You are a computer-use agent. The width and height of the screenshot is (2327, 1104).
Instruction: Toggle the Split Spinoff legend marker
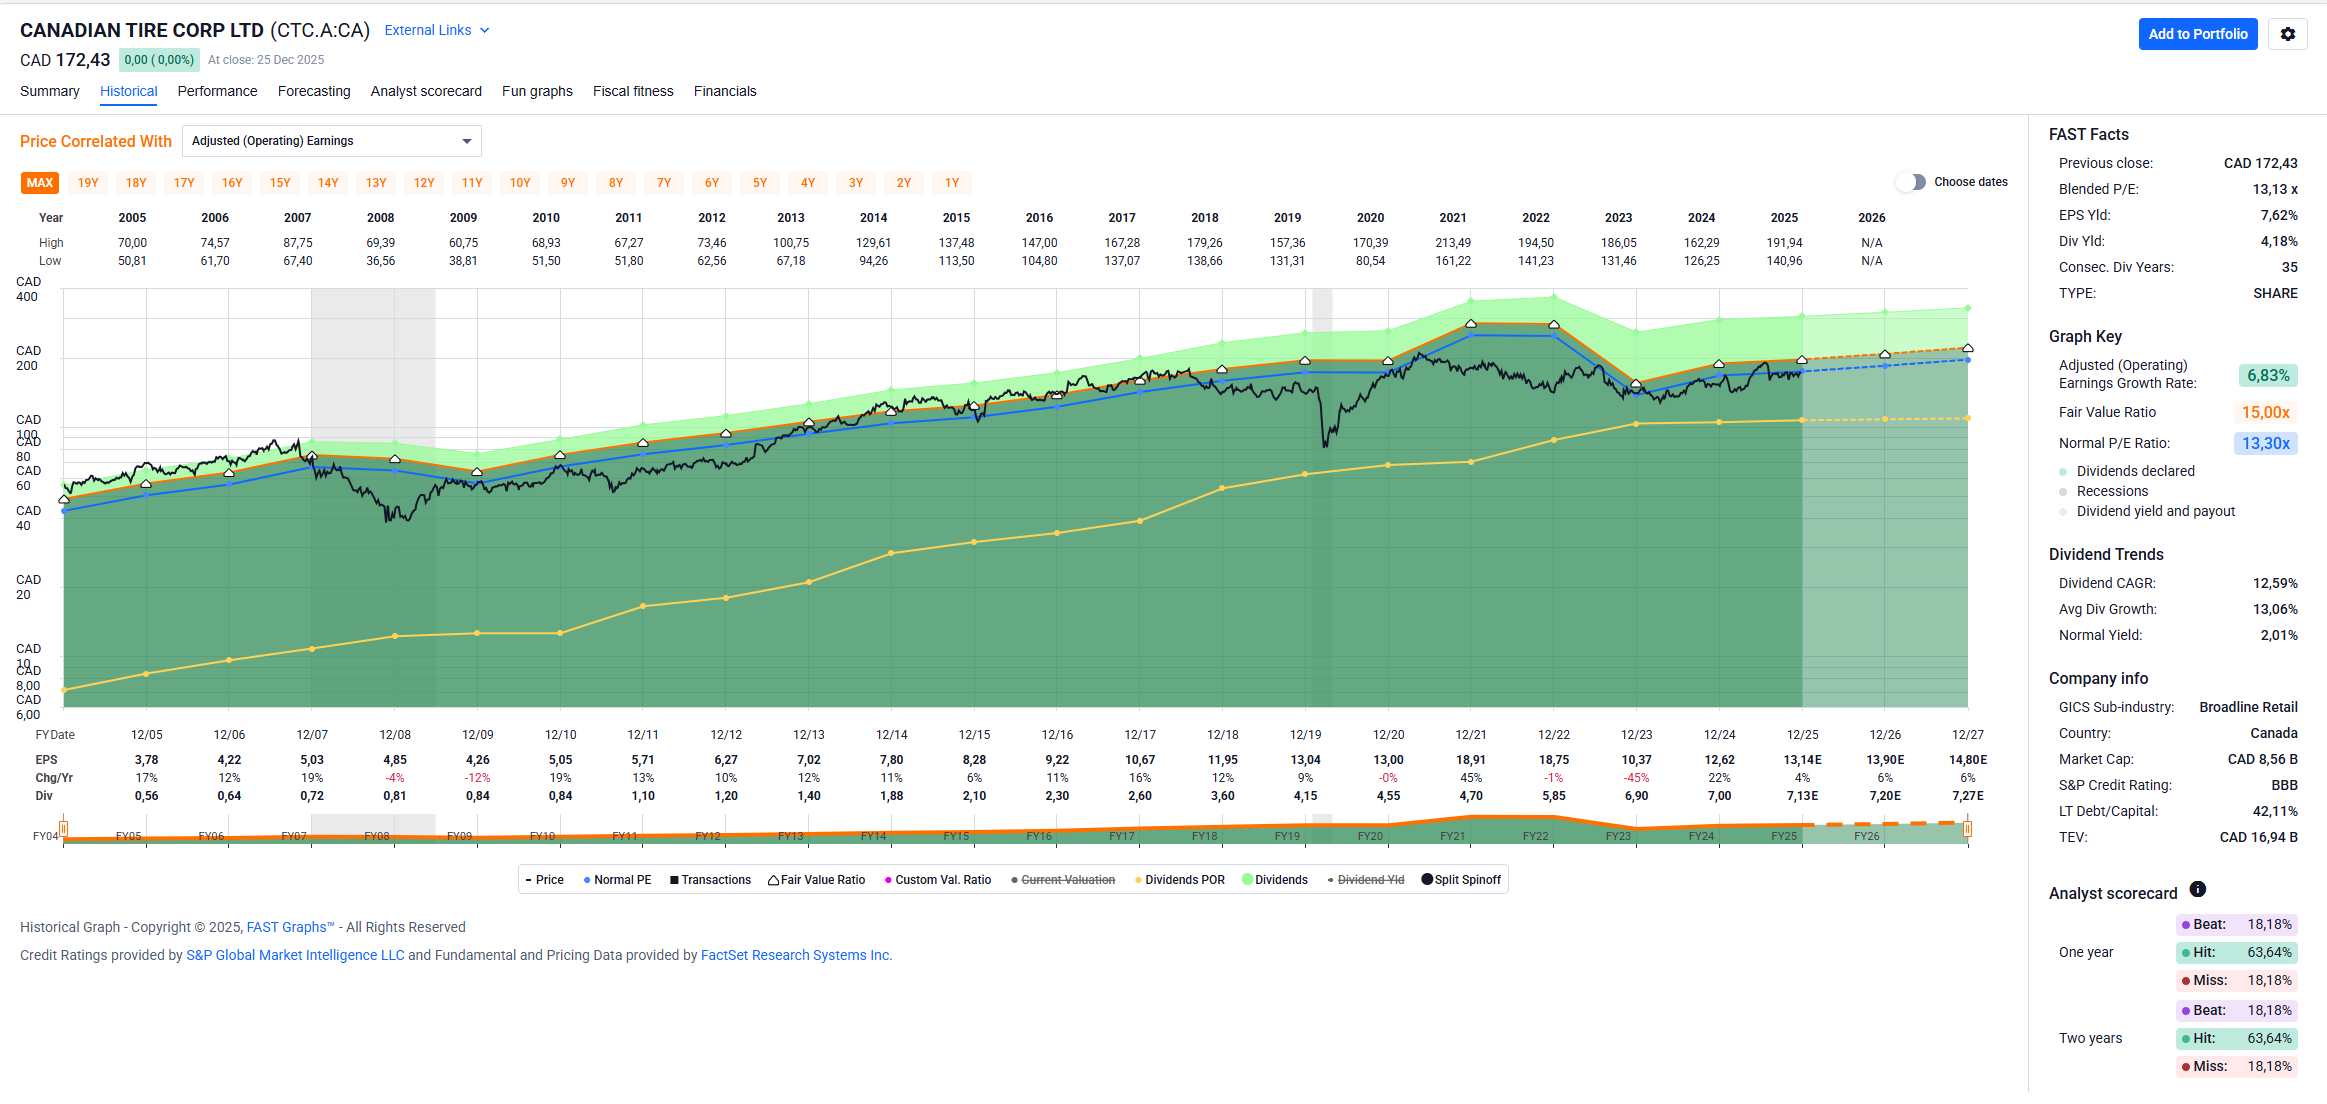tap(1461, 880)
